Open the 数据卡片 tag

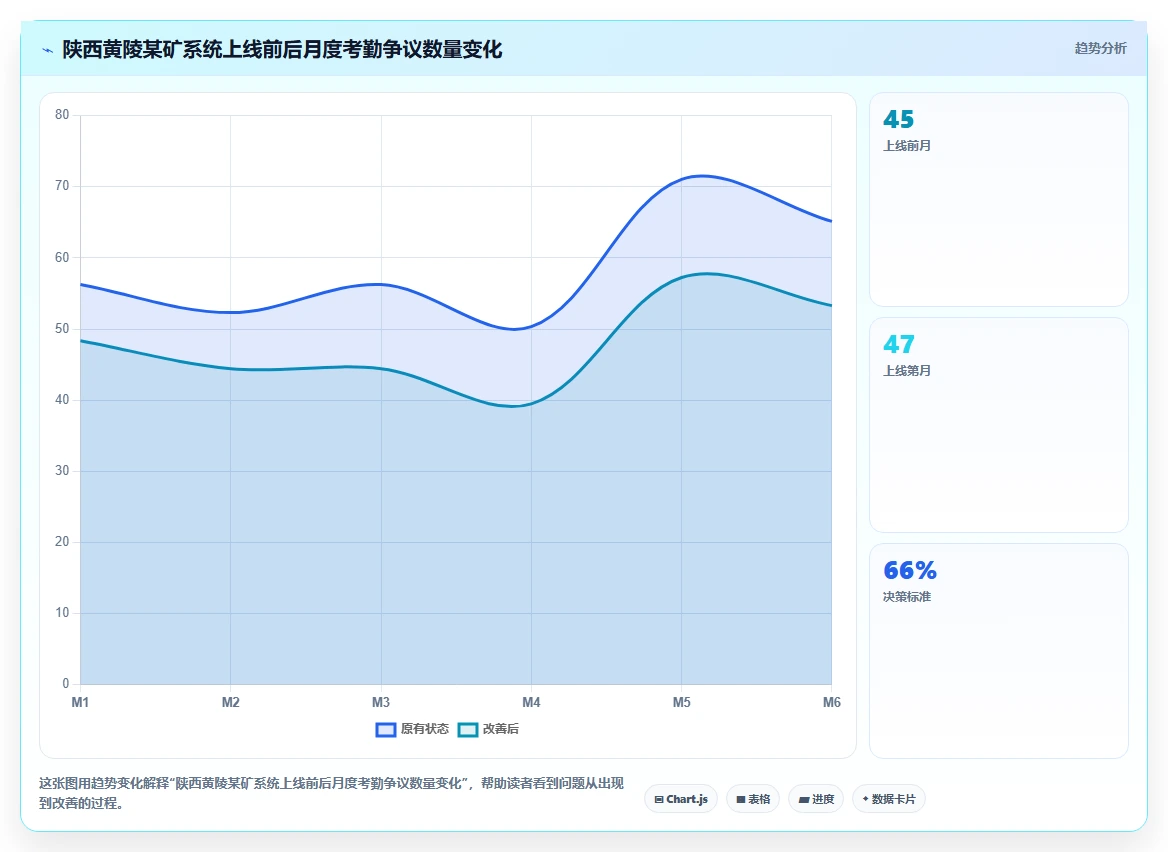[889, 799]
